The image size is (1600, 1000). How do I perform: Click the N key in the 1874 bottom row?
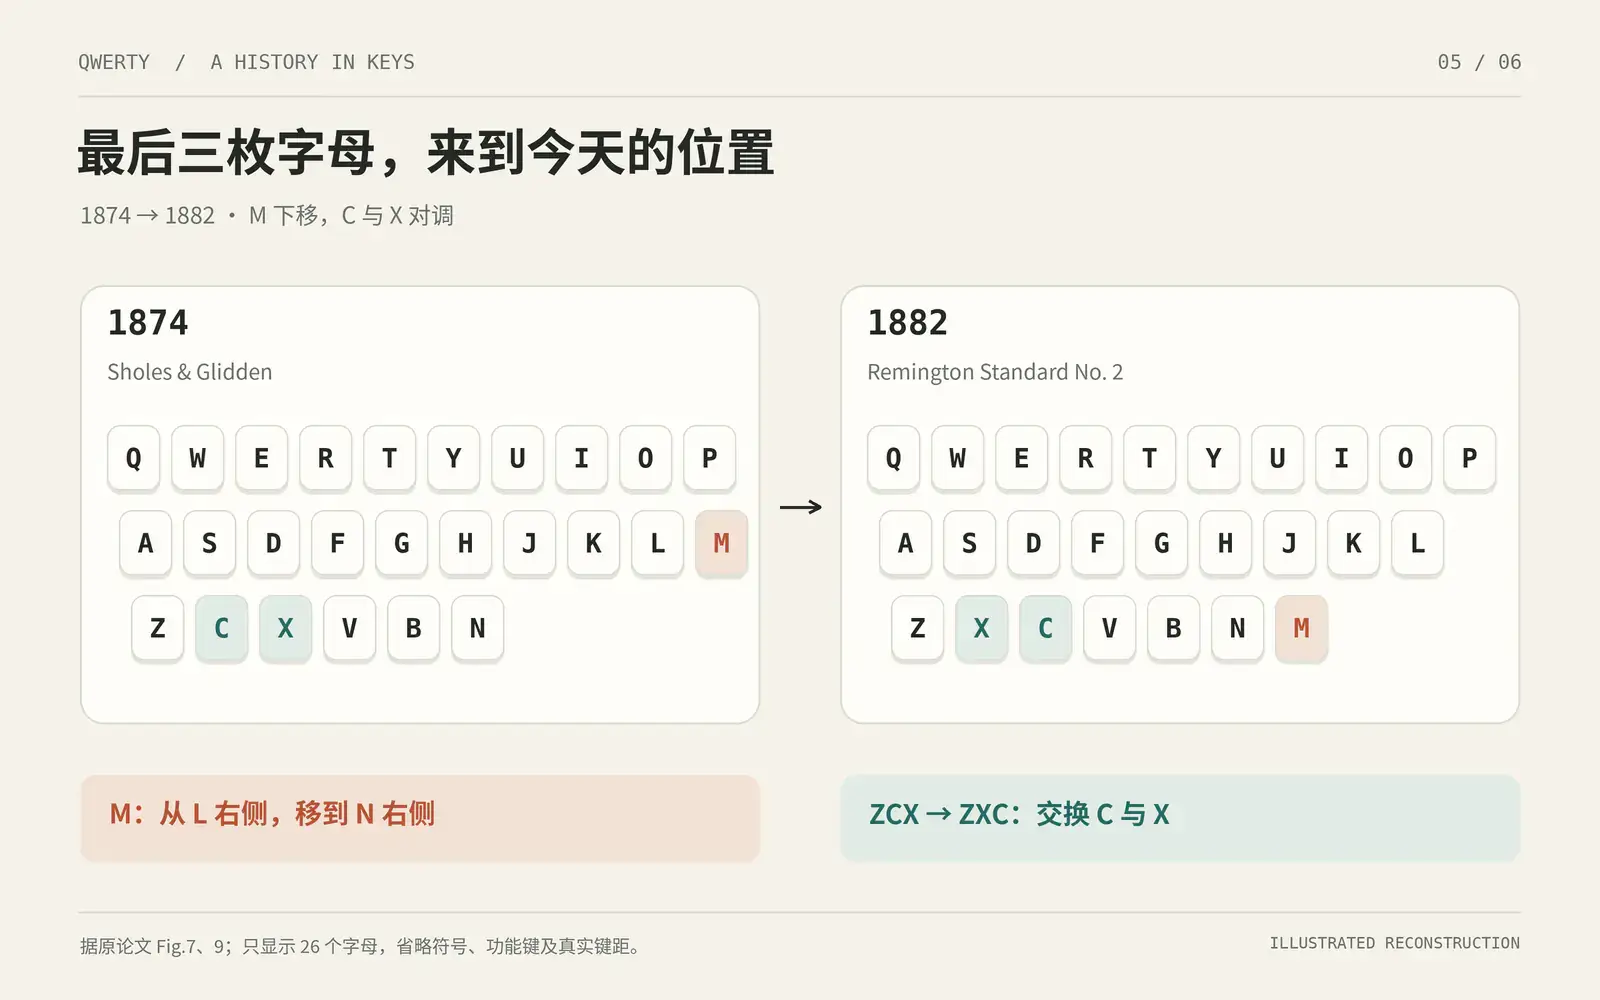pos(477,628)
